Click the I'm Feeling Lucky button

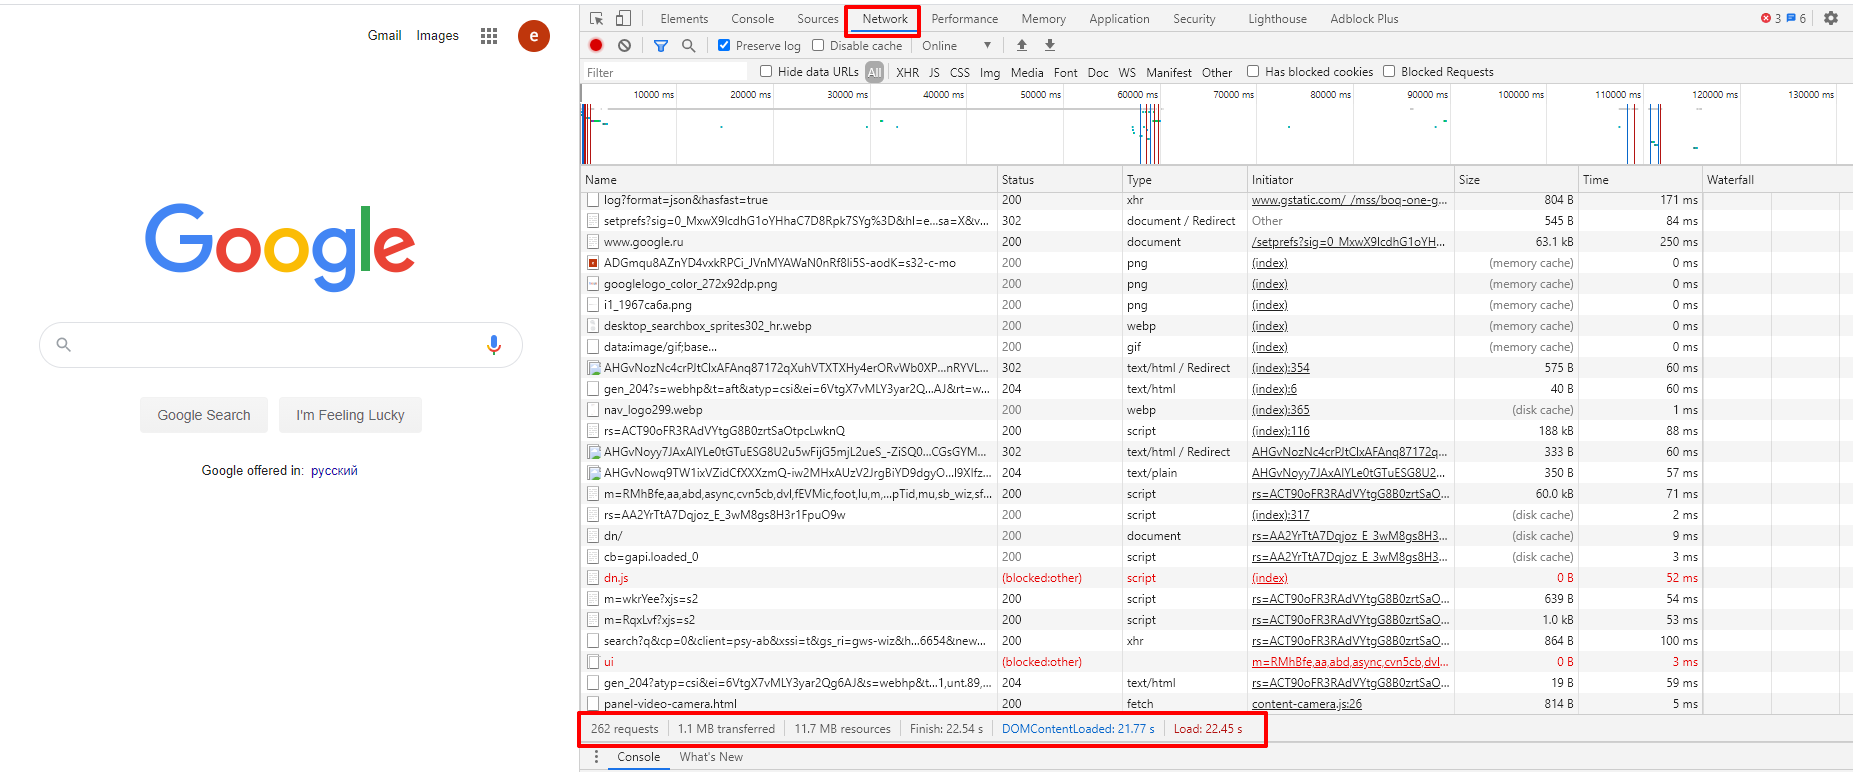(350, 415)
